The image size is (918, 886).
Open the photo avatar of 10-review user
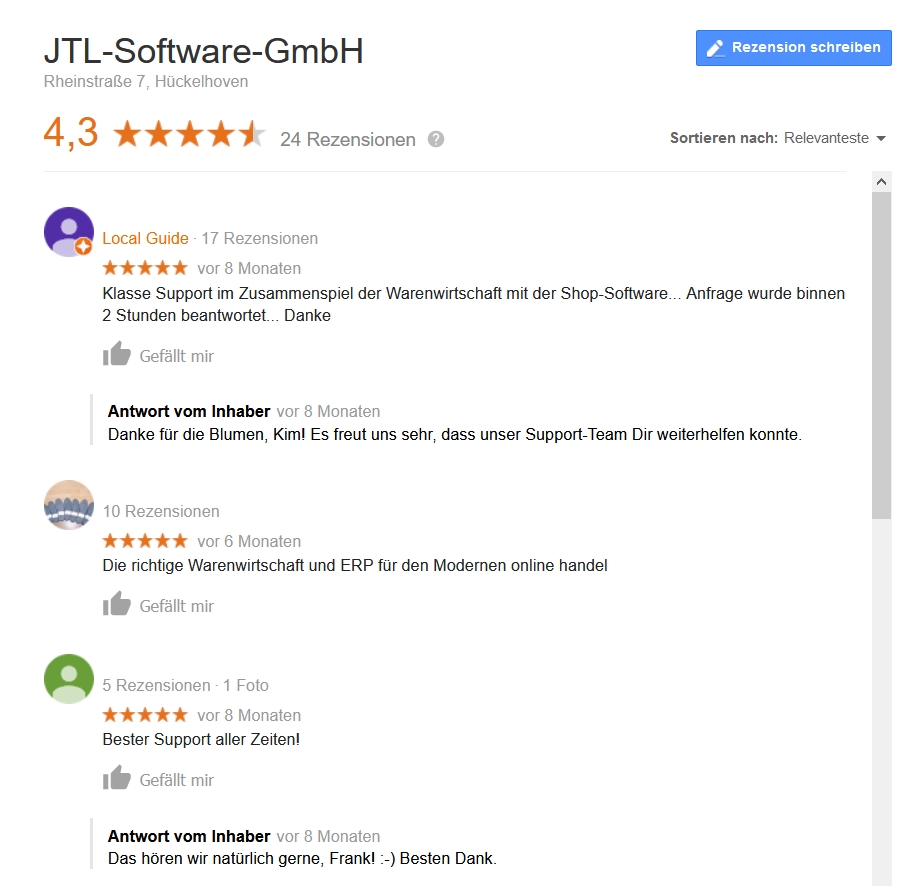pyautogui.click(x=69, y=505)
